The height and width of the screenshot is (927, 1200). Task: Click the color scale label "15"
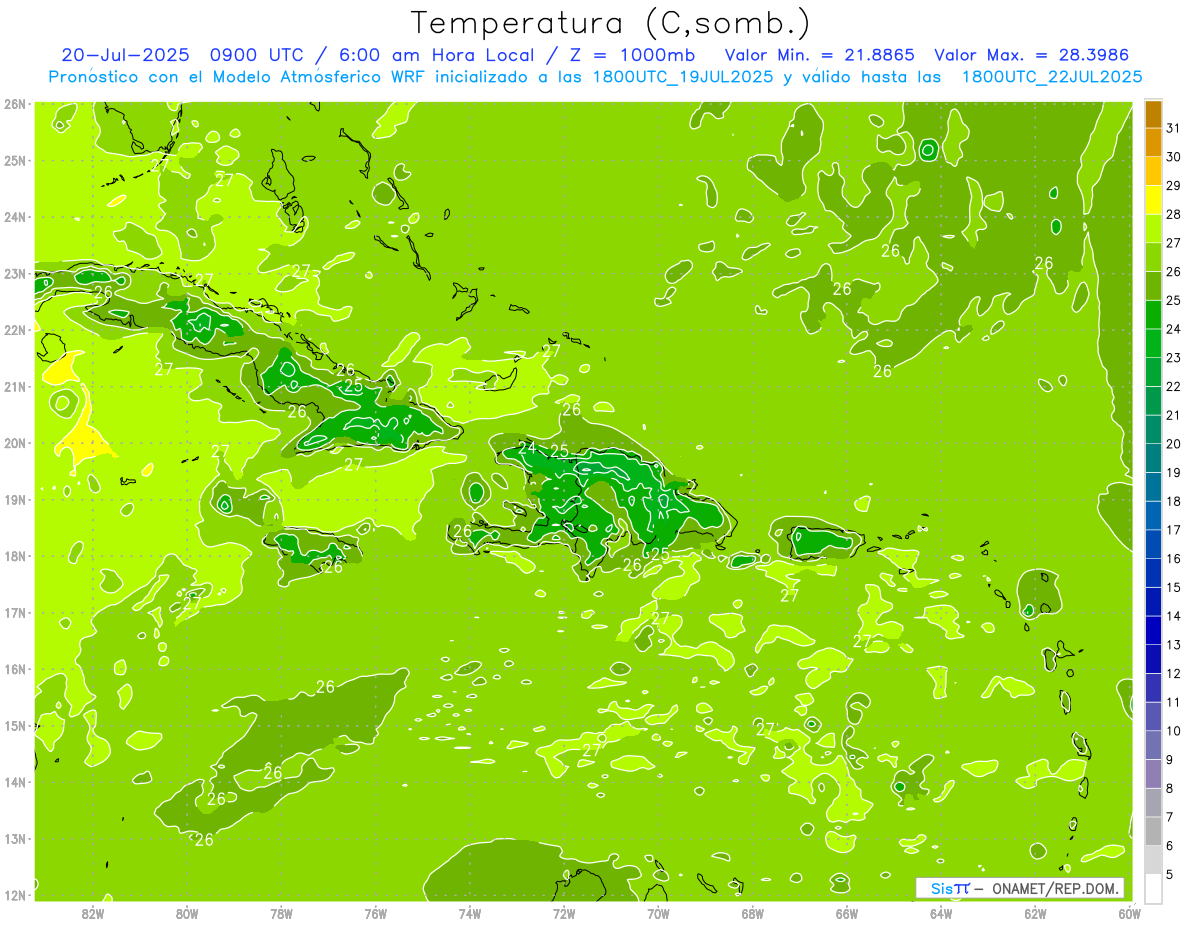pyautogui.click(x=1174, y=587)
